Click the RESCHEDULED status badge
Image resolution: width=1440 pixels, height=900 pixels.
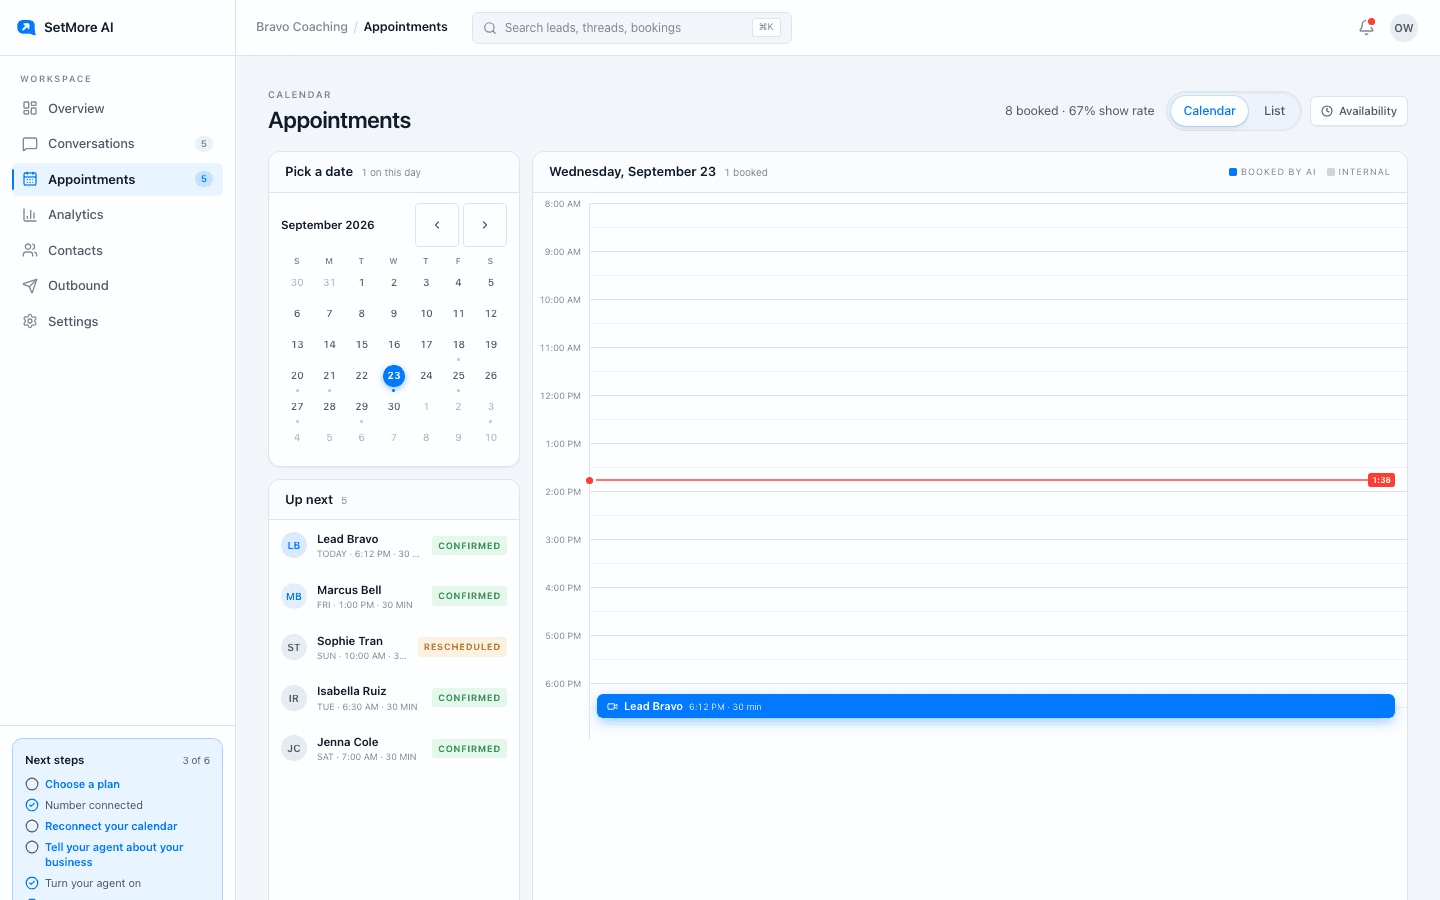click(462, 647)
